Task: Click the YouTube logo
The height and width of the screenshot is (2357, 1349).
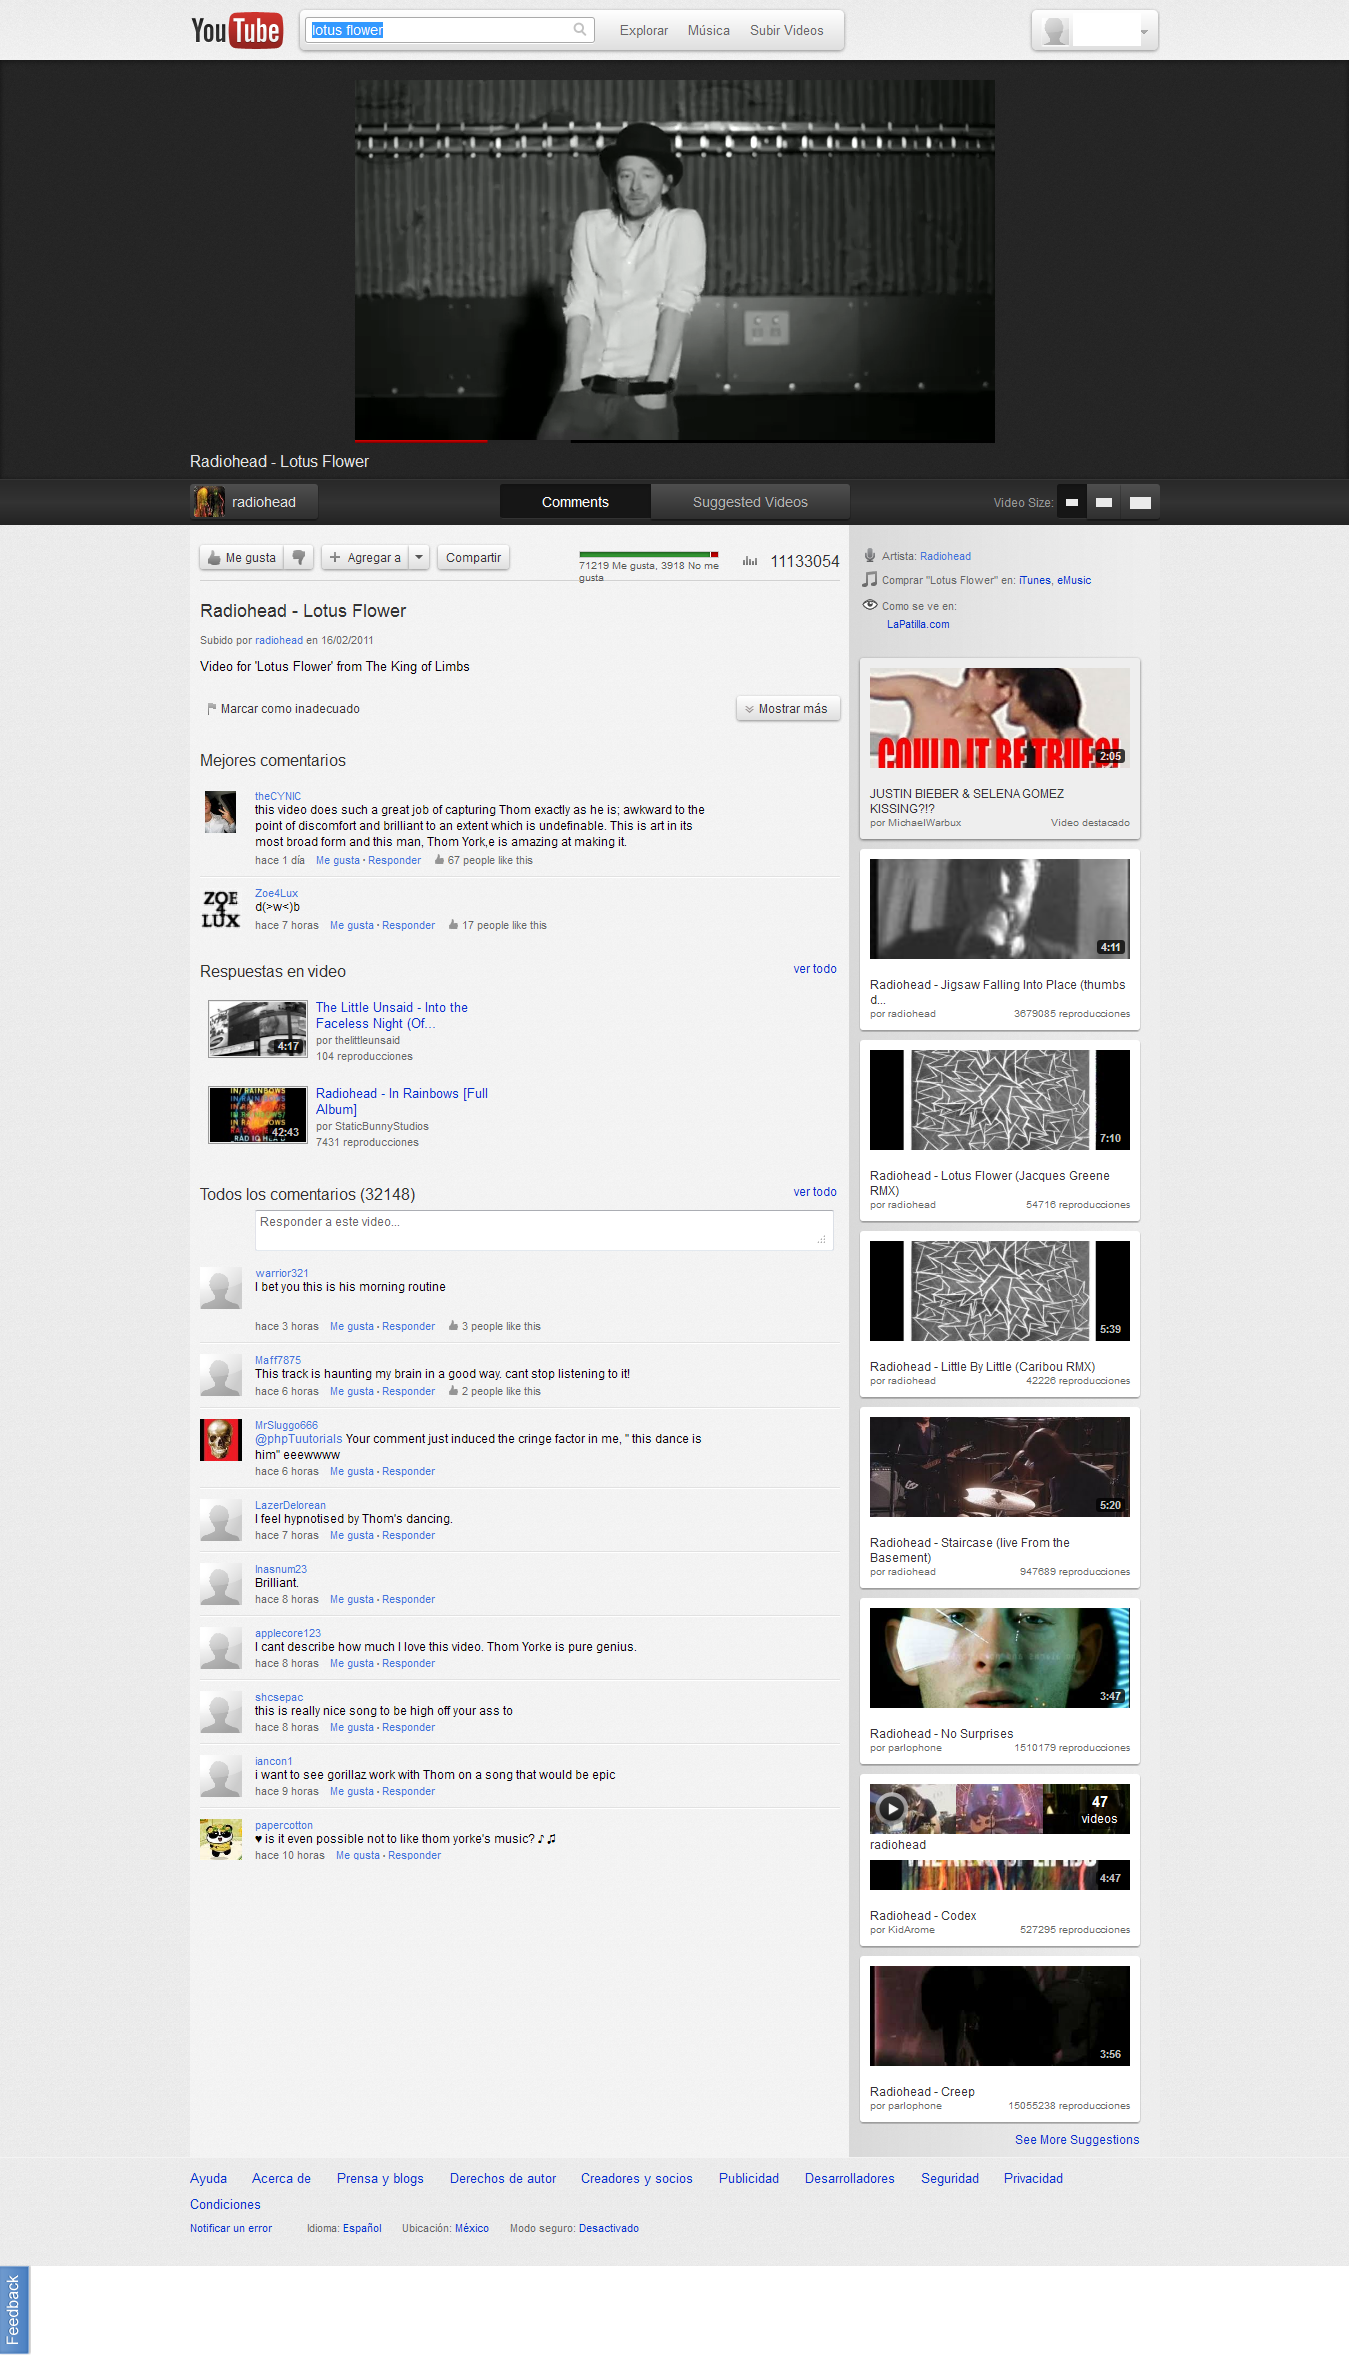Action: click(236, 30)
